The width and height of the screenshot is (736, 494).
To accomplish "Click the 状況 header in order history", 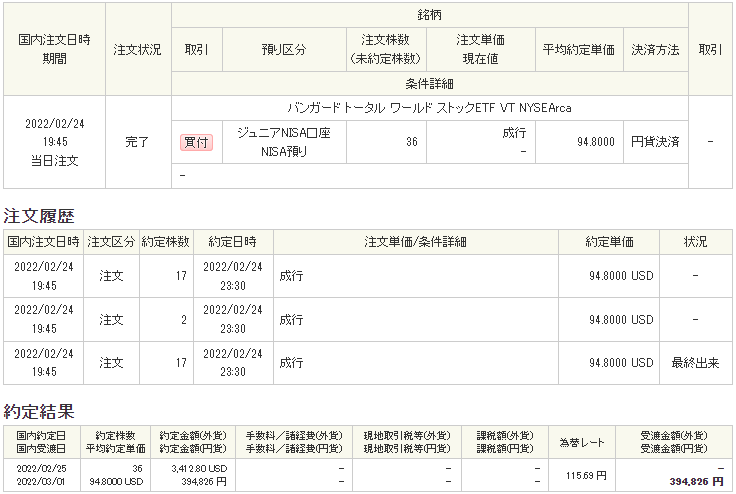I will (x=695, y=242).
